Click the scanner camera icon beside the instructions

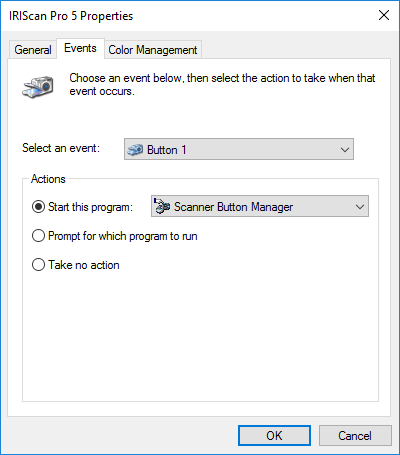(38, 87)
